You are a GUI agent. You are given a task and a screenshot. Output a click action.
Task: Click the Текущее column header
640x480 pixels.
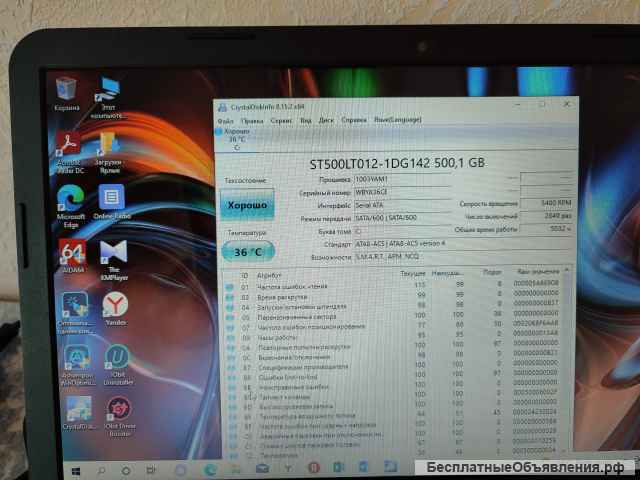(413, 273)
